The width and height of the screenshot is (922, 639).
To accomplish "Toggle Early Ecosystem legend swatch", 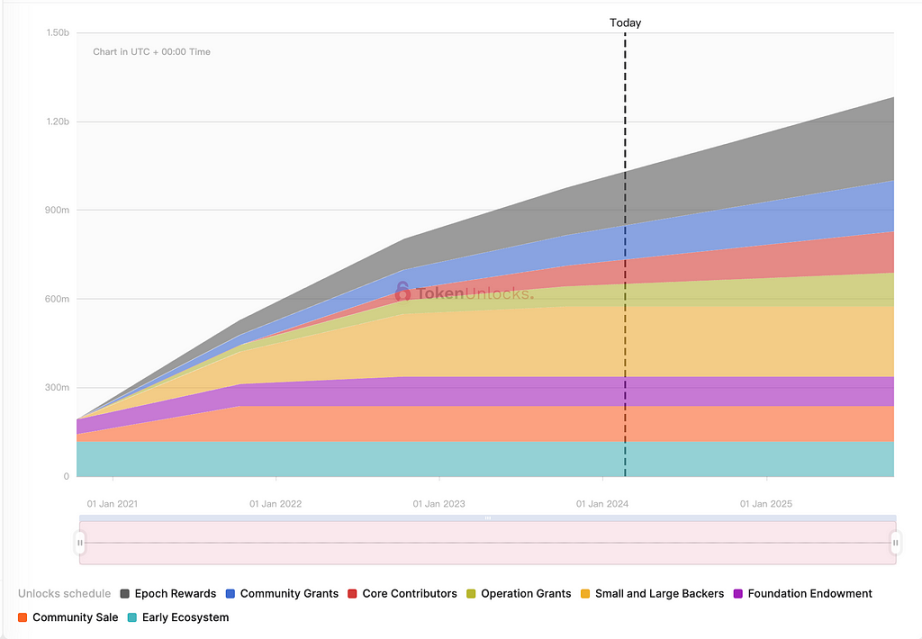I will click(132, 617).
